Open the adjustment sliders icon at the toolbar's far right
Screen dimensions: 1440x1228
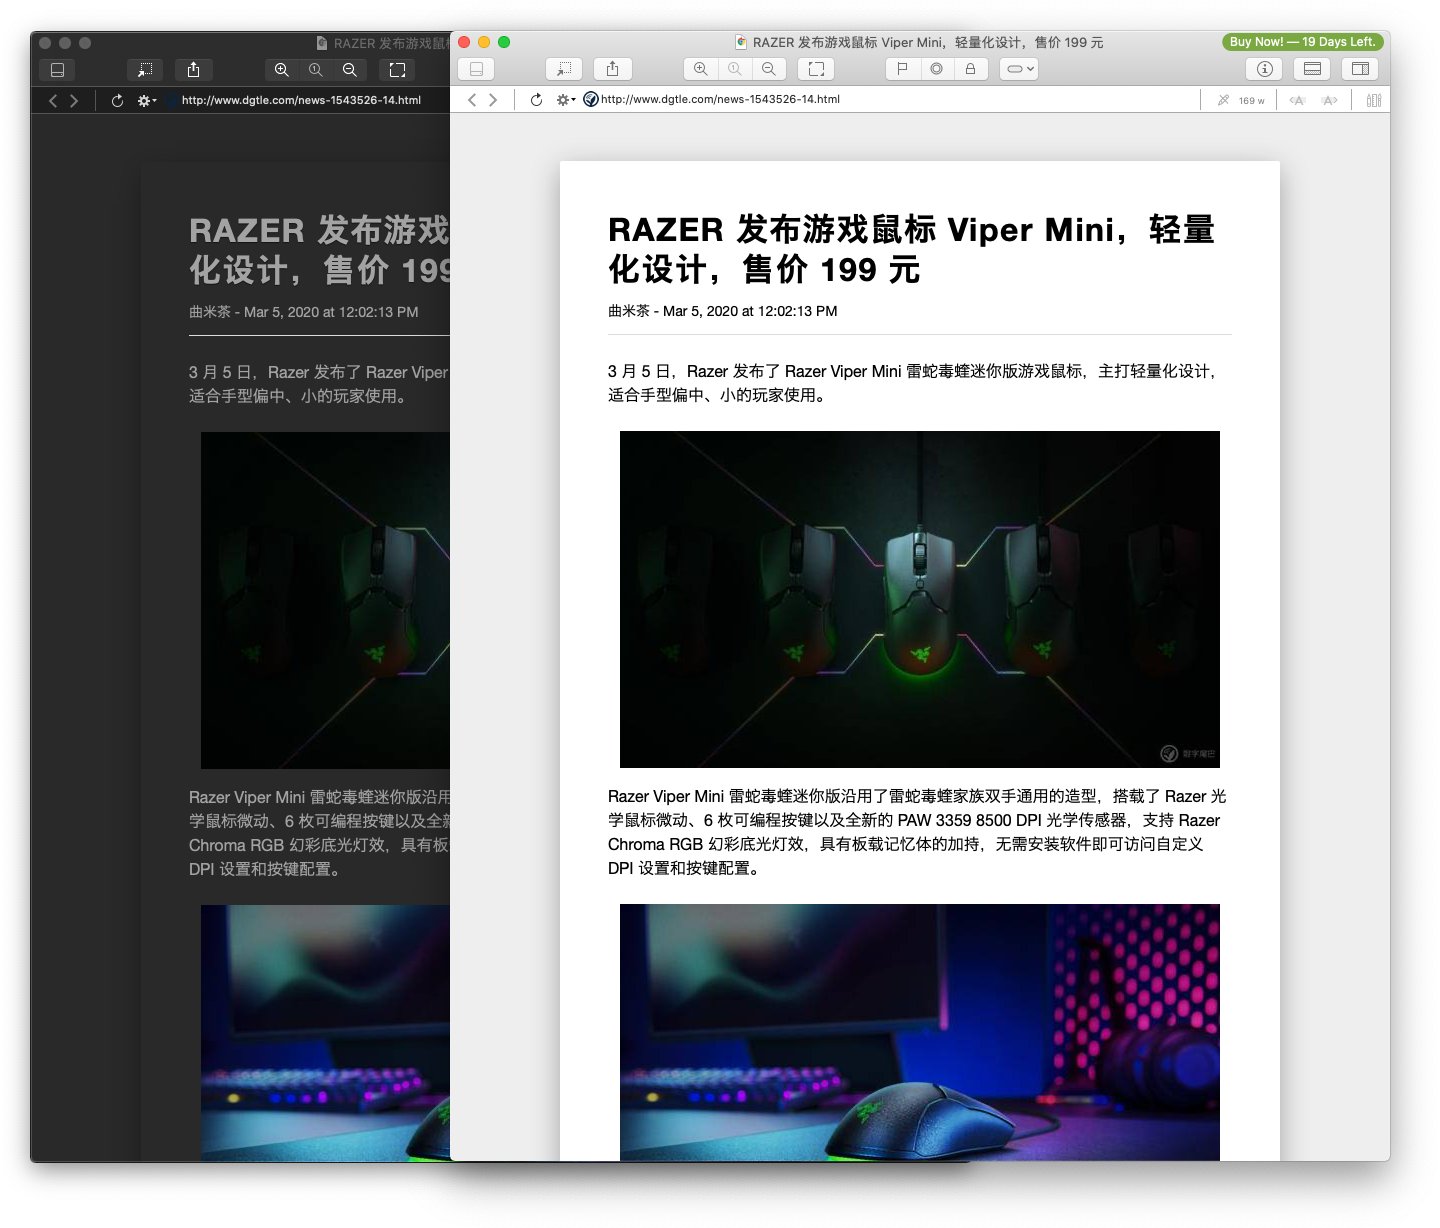pos(1374,100)
